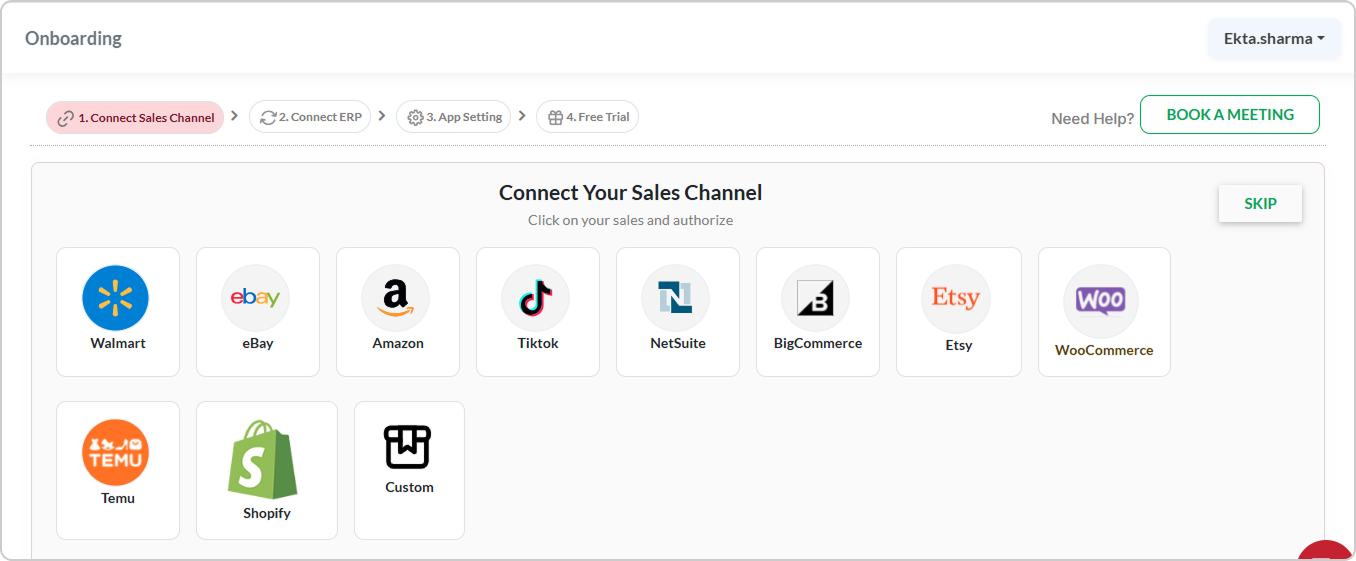The width and height of the screenshot is (1356, 561).
Task: Open the Ekta.sharma user dropdown
Action: 1274,39
